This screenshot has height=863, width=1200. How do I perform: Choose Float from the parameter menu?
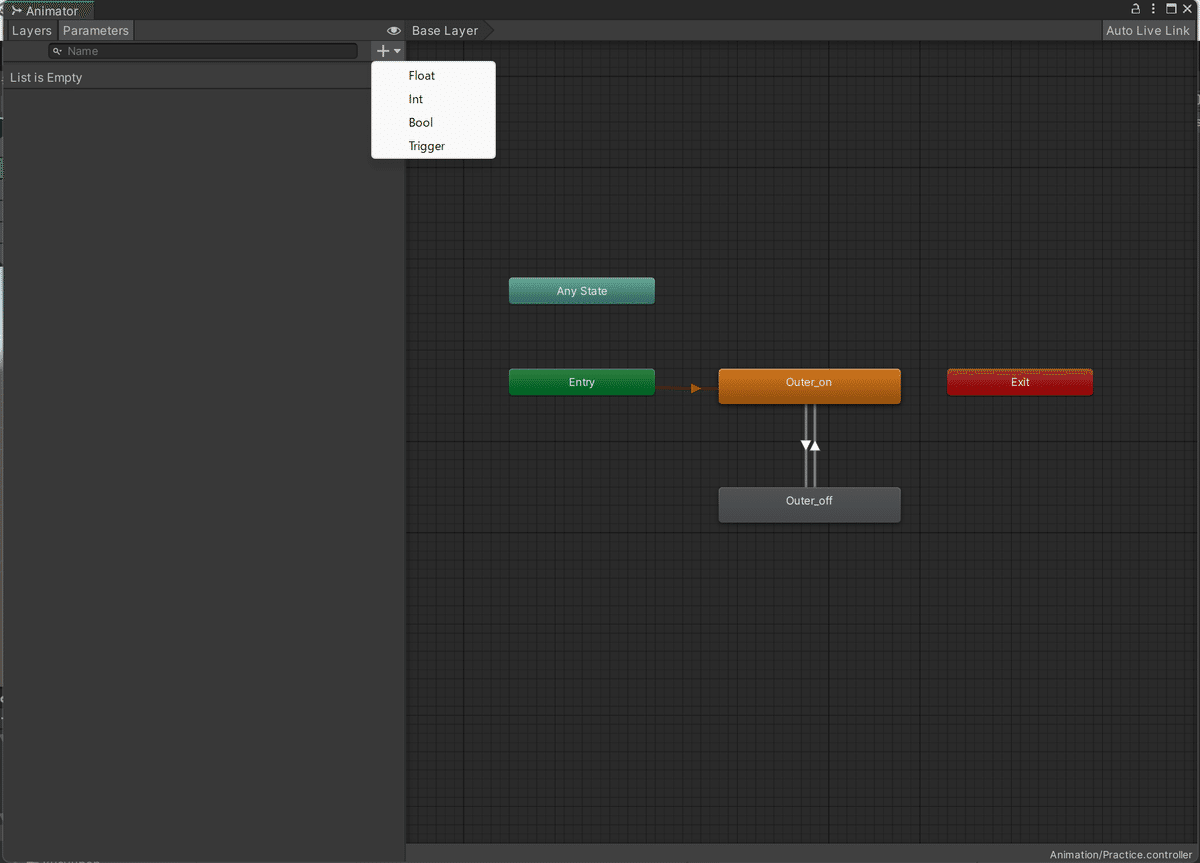click(x=421, y=75)
